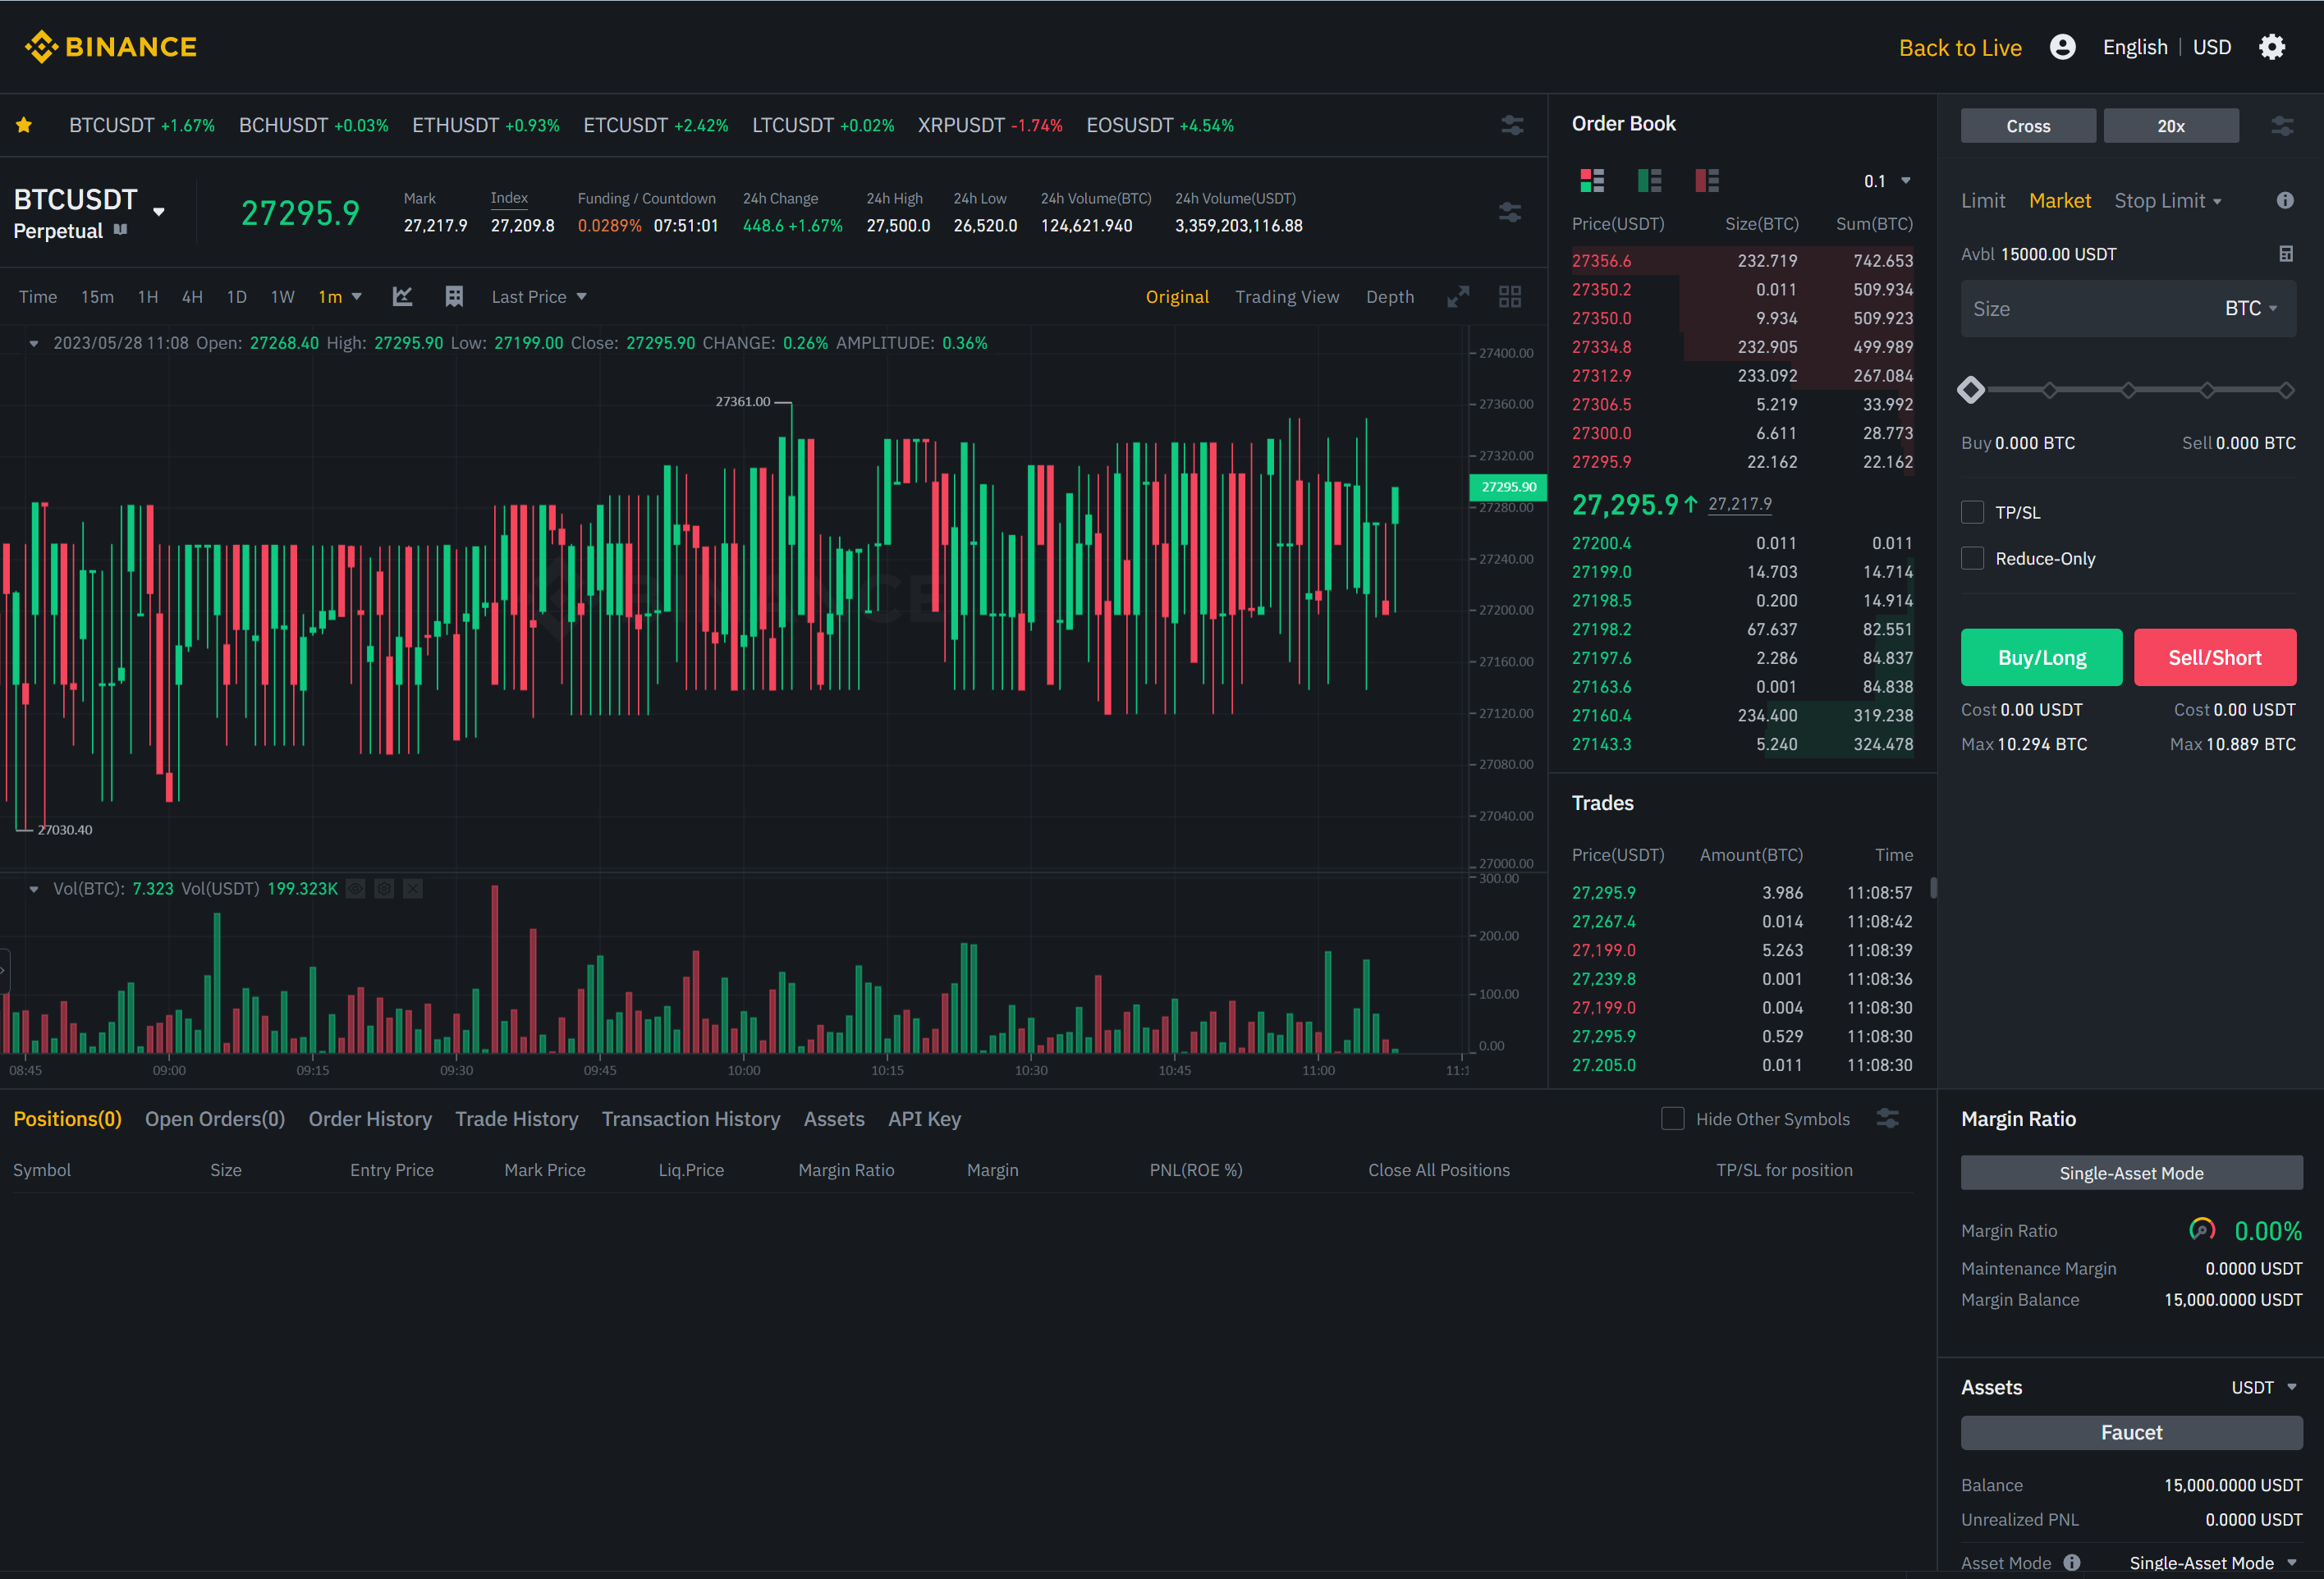The width and height of the screenshot is (2324, 1579).
Task: Adjust leverage with the 20x button
Action: click(x=2171, y=126)
